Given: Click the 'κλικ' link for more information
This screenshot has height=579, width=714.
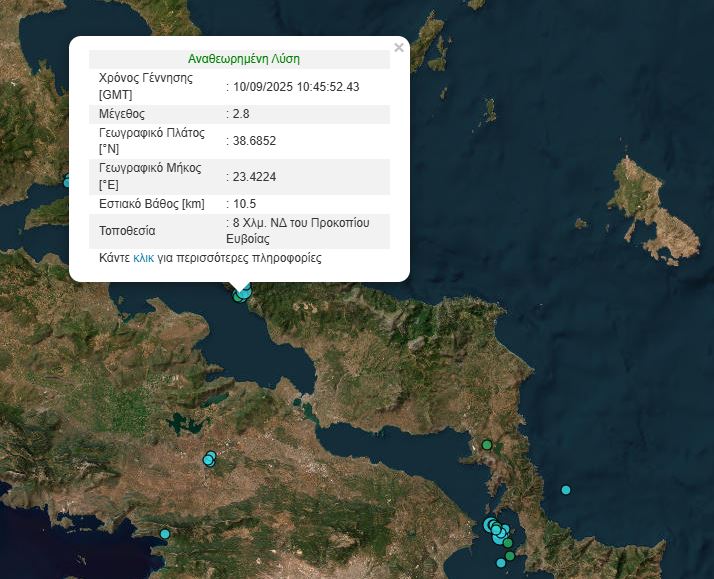Looking at the screenshot, I should point(144,258).
